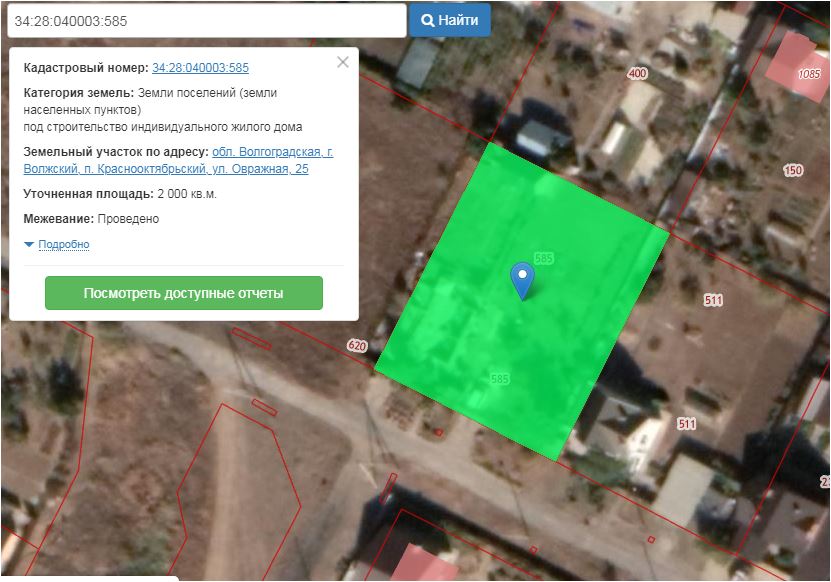This screenshot has width=831, height=582.
Task: Click the Найти search button
Action: point(449,20)
